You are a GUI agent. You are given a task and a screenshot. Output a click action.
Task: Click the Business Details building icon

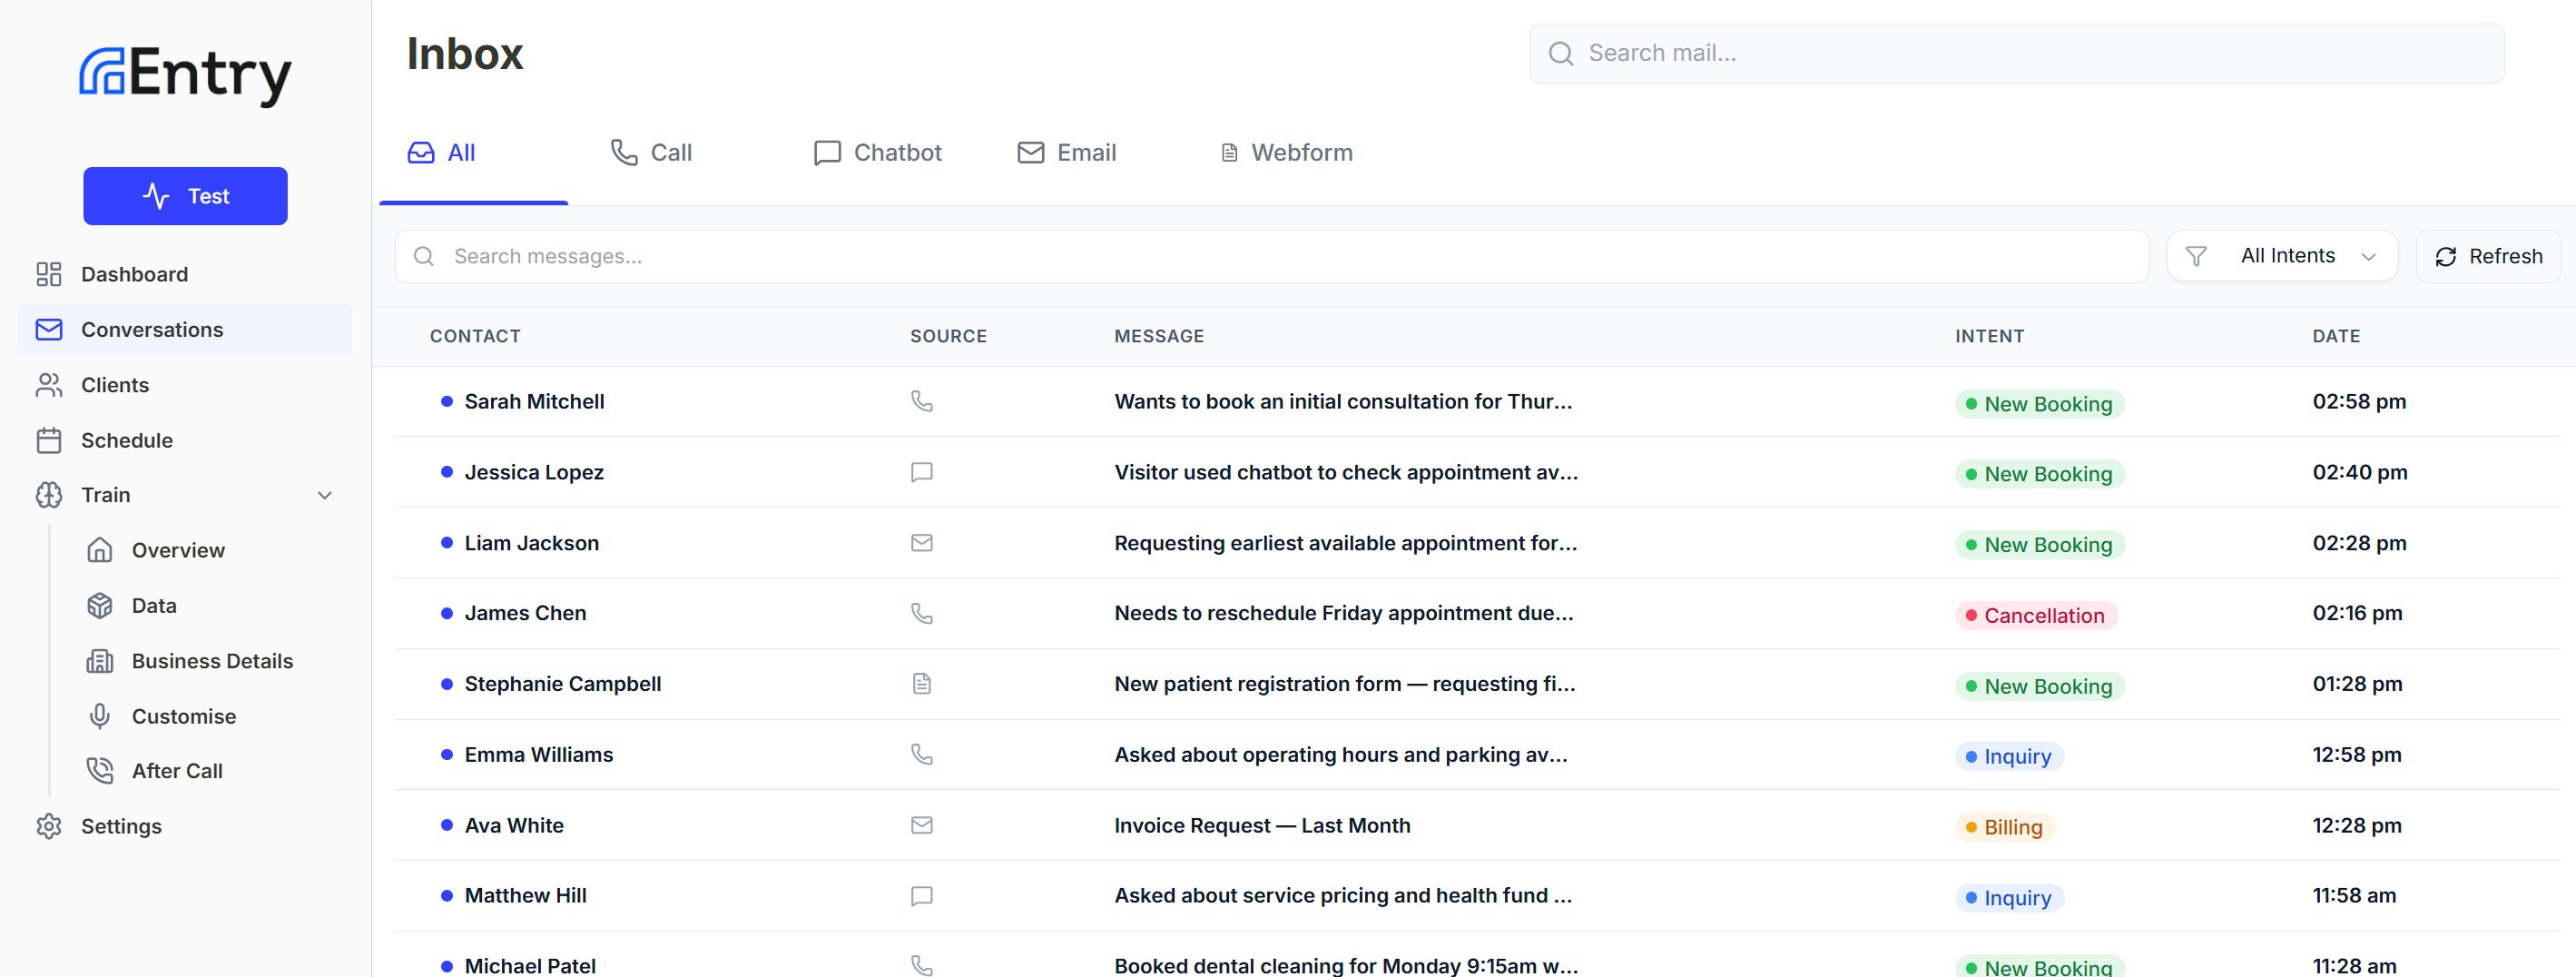coord(99,660)
